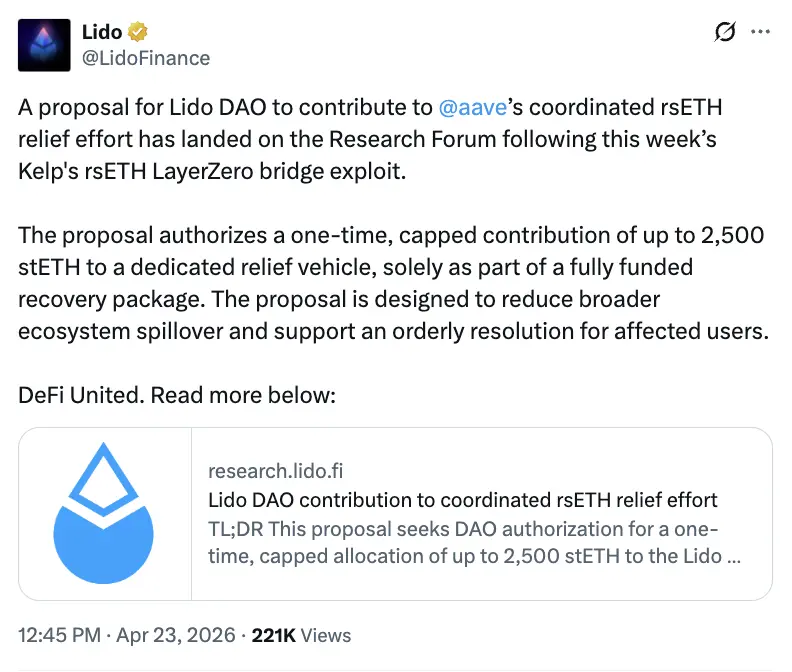Open the card title about rsETH relief effort
The width and height of the screenshot is (792, 672).
pyautogui.click(x=462, y=499)
